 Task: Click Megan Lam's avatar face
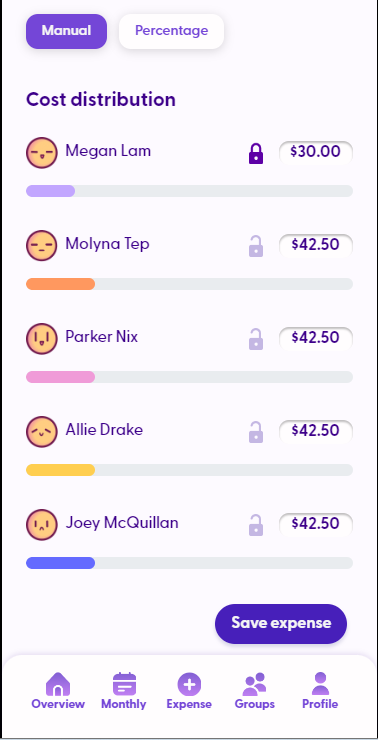[42, 153]
